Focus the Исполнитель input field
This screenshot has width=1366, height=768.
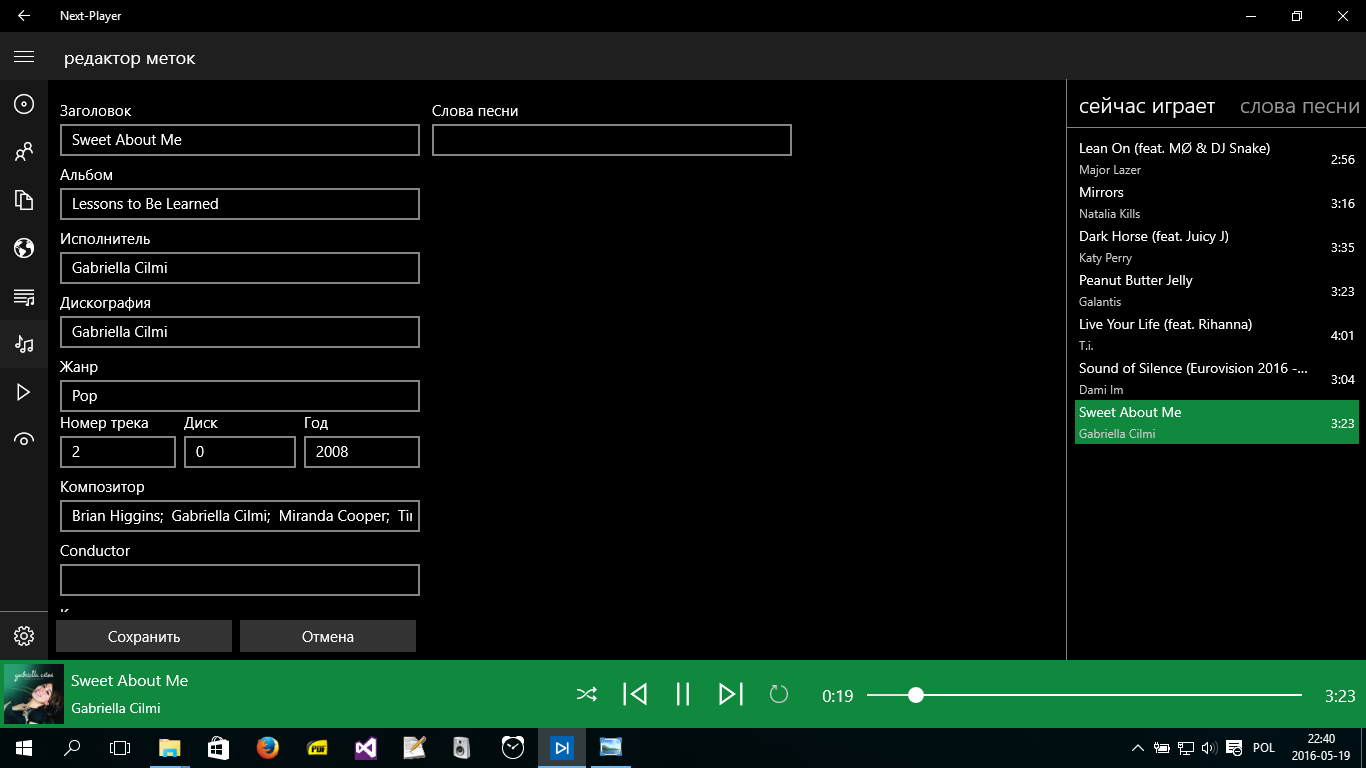(x=240, y=268)
